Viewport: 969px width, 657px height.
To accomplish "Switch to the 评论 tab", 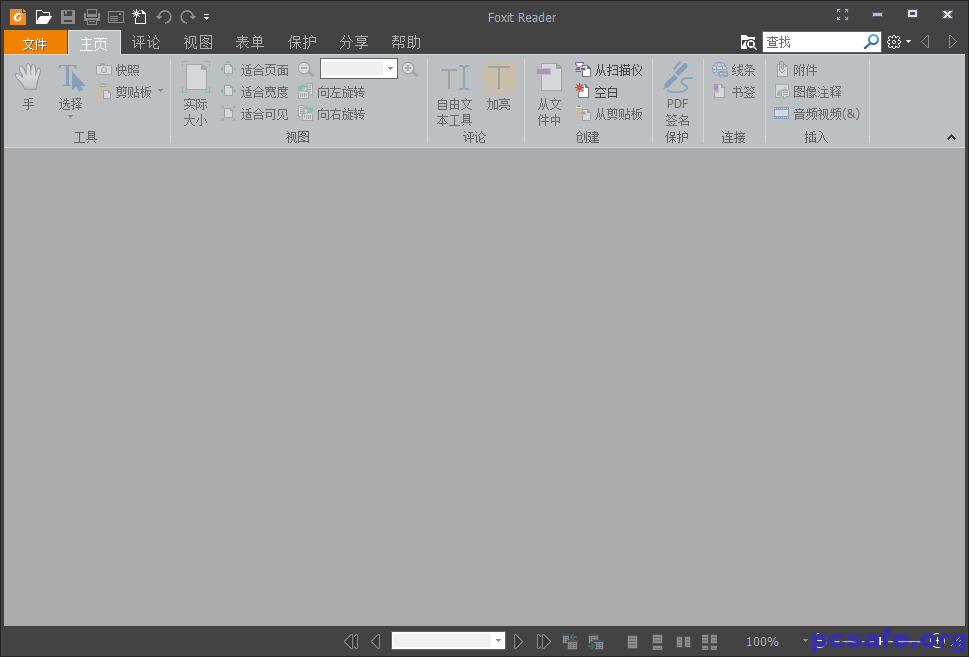I will pos(146,43).
